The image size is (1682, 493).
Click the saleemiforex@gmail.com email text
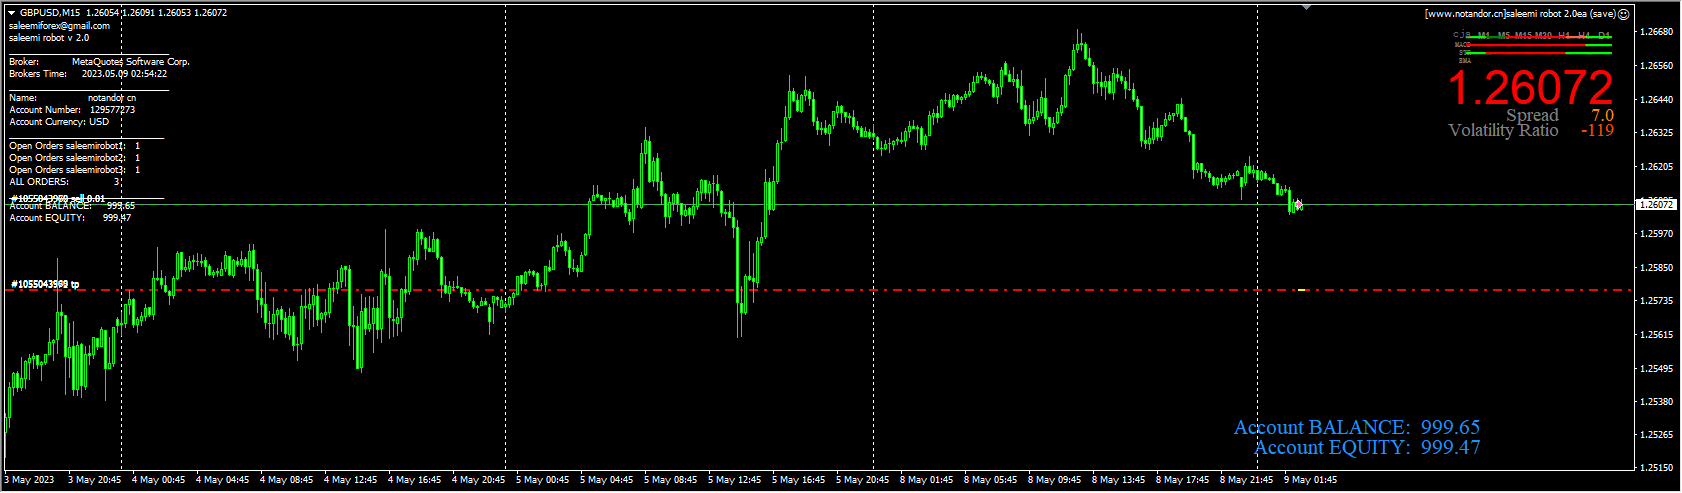click(59, 26)
